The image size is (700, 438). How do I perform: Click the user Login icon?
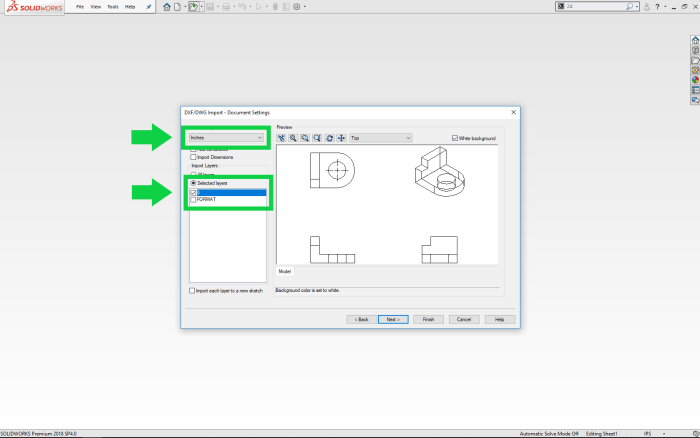pos(646,7)
